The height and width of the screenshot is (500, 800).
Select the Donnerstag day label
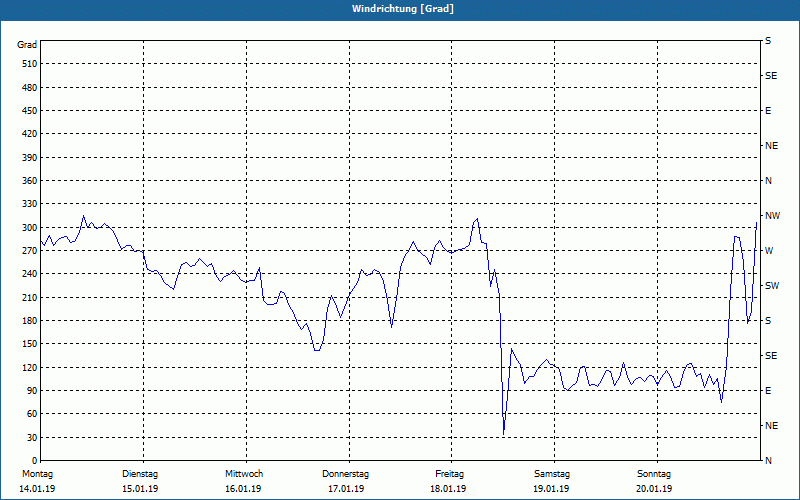345,474
